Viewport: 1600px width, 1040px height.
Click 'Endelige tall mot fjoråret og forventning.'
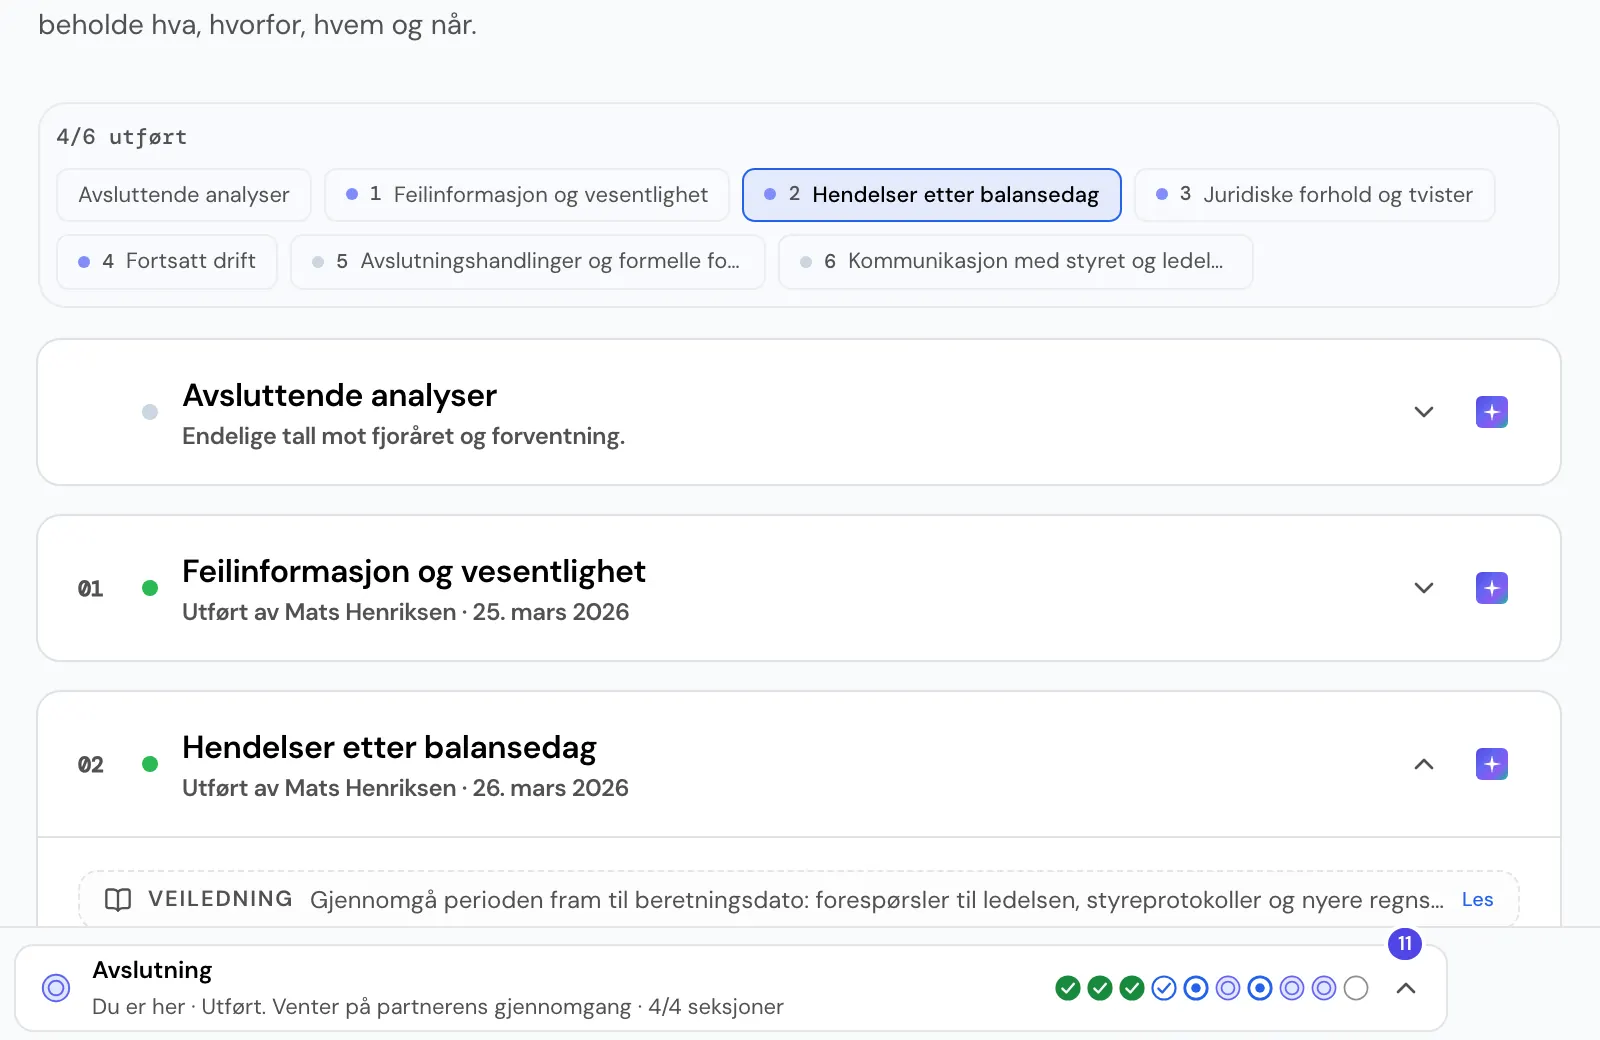coord(403,436)
